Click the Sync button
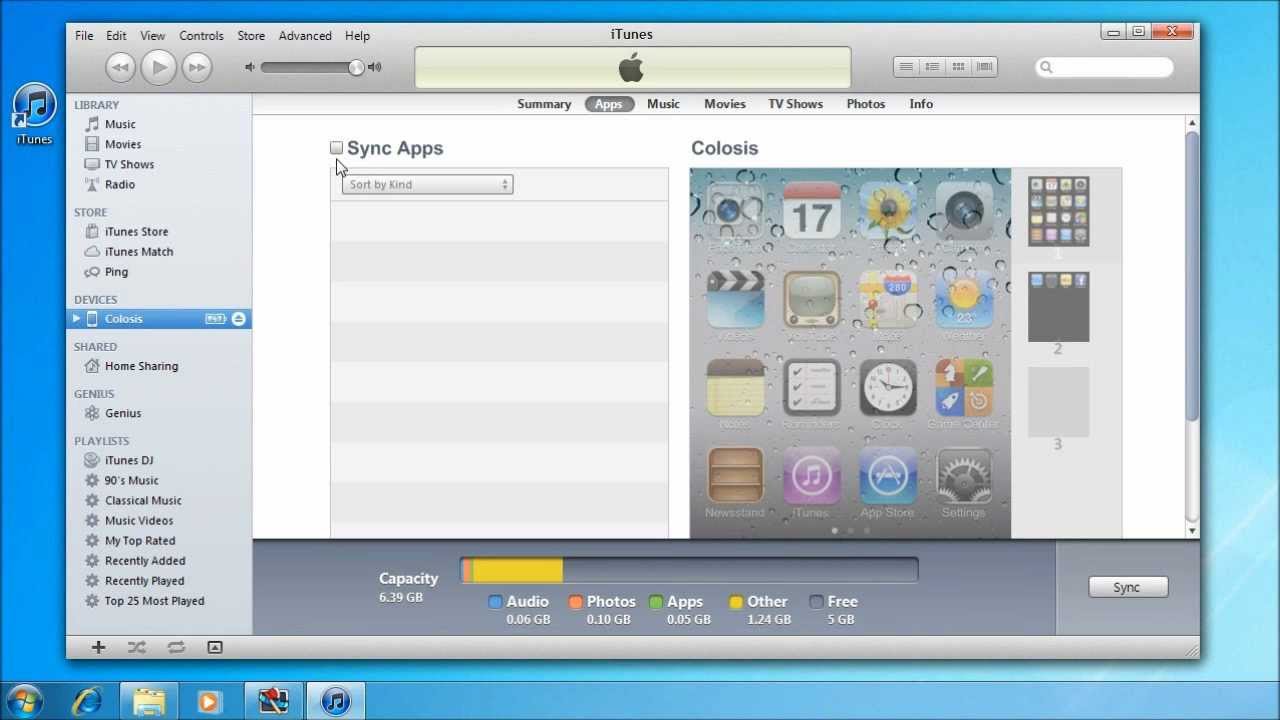The width and height of the screenshot is (1280, 720). 1127,587
